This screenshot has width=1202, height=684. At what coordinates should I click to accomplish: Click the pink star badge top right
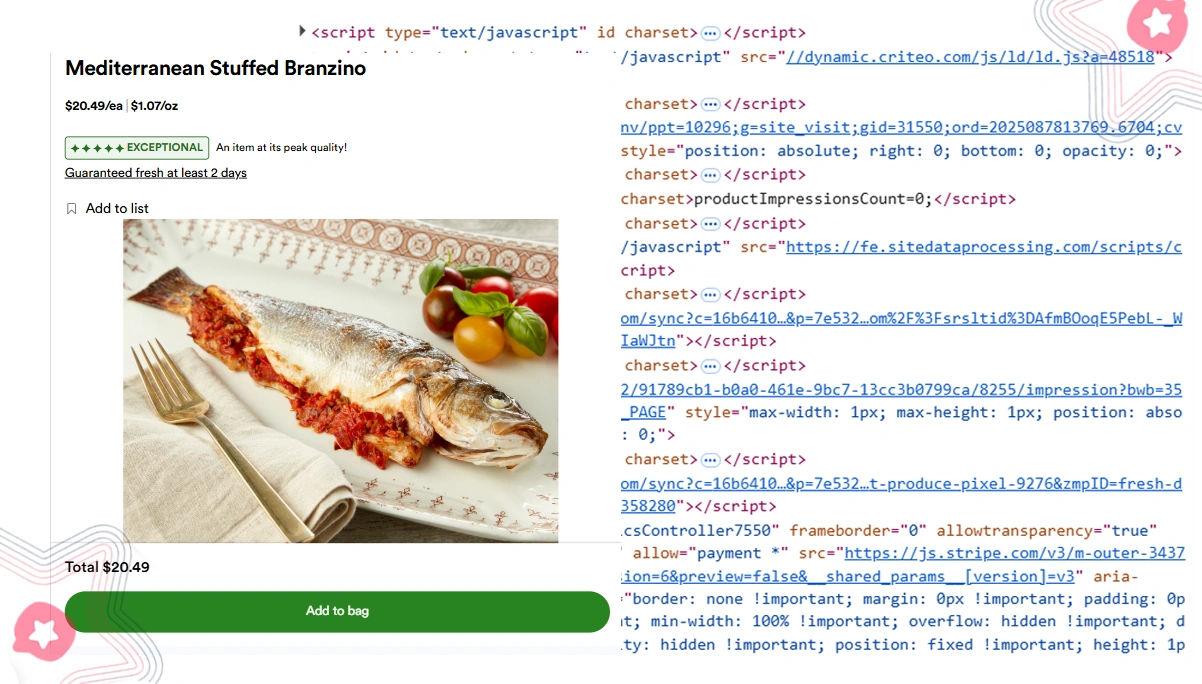click(1156, 23)
